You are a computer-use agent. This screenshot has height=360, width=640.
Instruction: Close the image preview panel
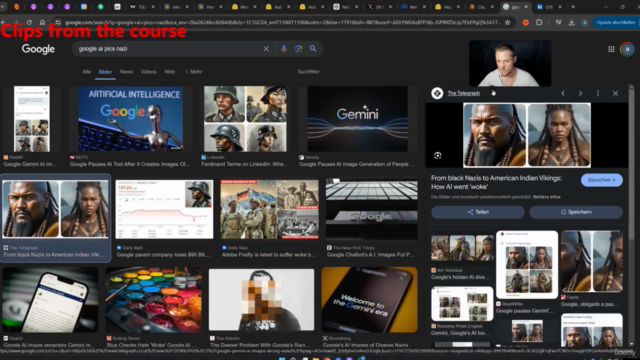616,93
